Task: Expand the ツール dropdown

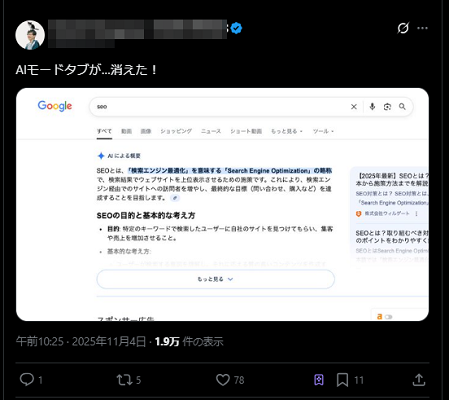Action: [323, 131]
